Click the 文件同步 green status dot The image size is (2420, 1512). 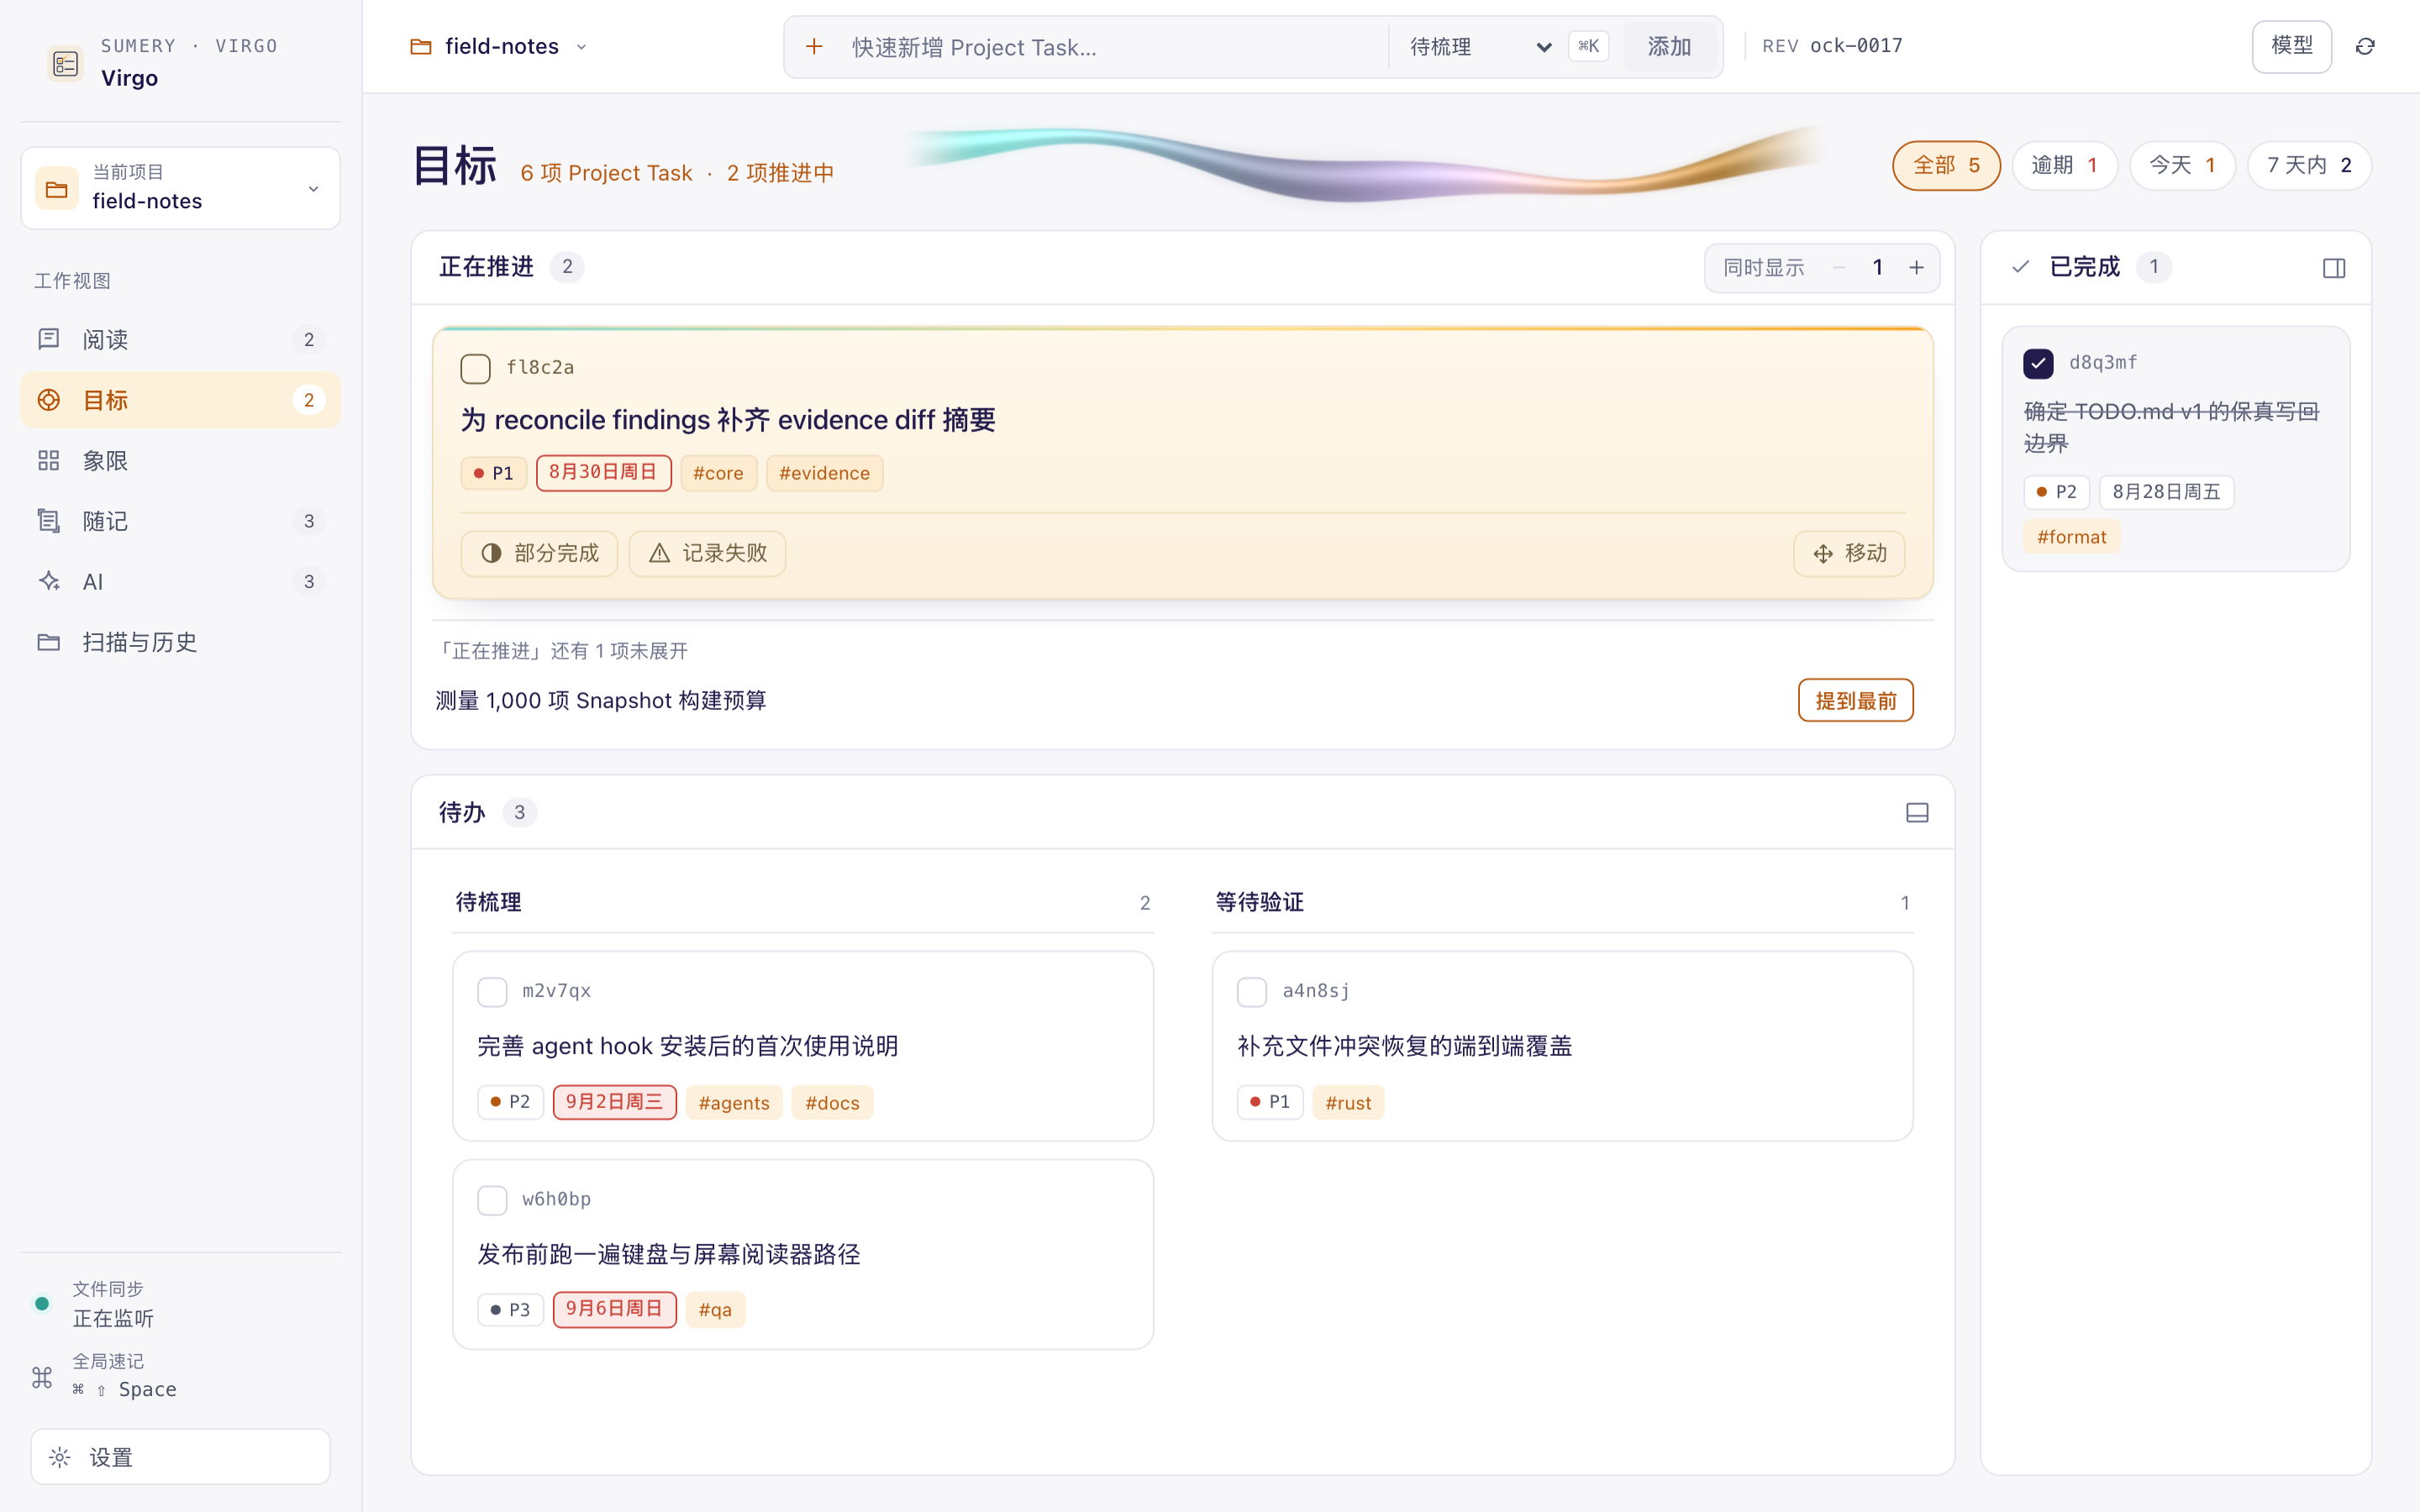(42, 1303)
